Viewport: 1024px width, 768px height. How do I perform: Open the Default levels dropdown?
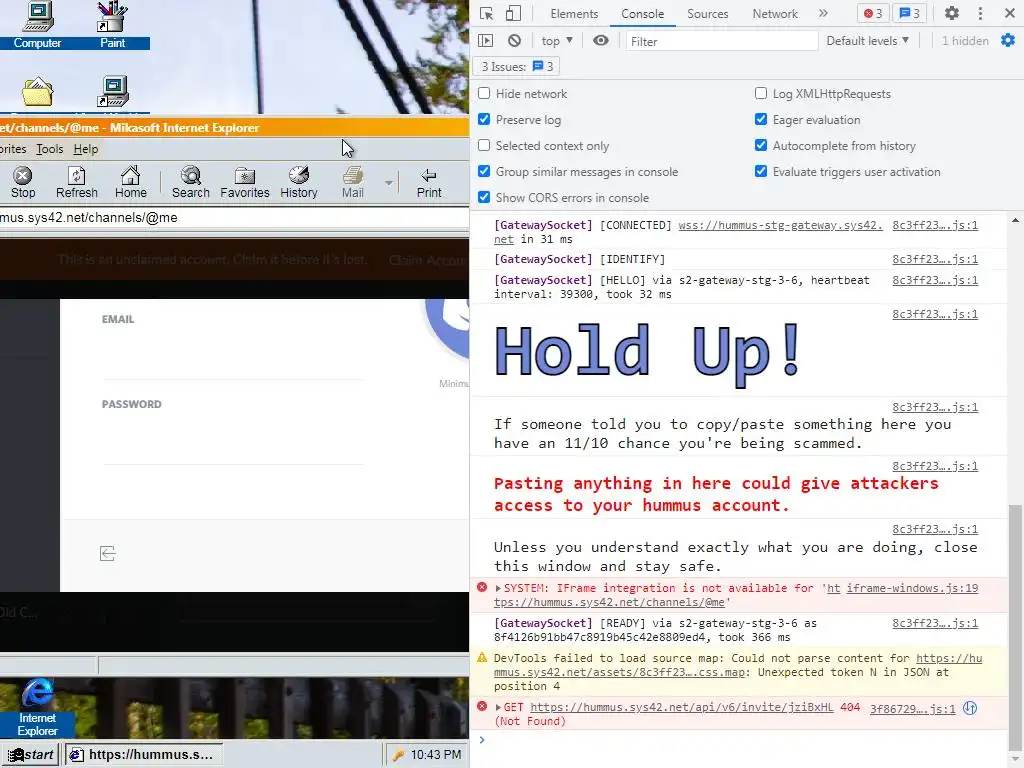pyautogui.click(x=867, y=40)
